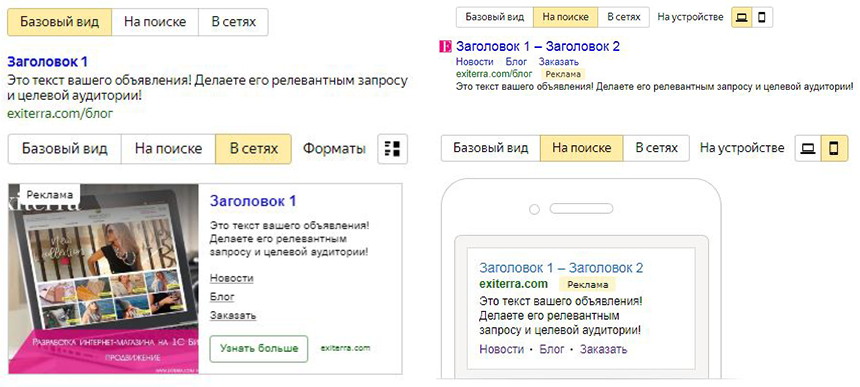Tap Новости sitelink in the phone mockup
Image resolution: width=860 pixels, height=387 pixels.
click(x=502, y=349)
